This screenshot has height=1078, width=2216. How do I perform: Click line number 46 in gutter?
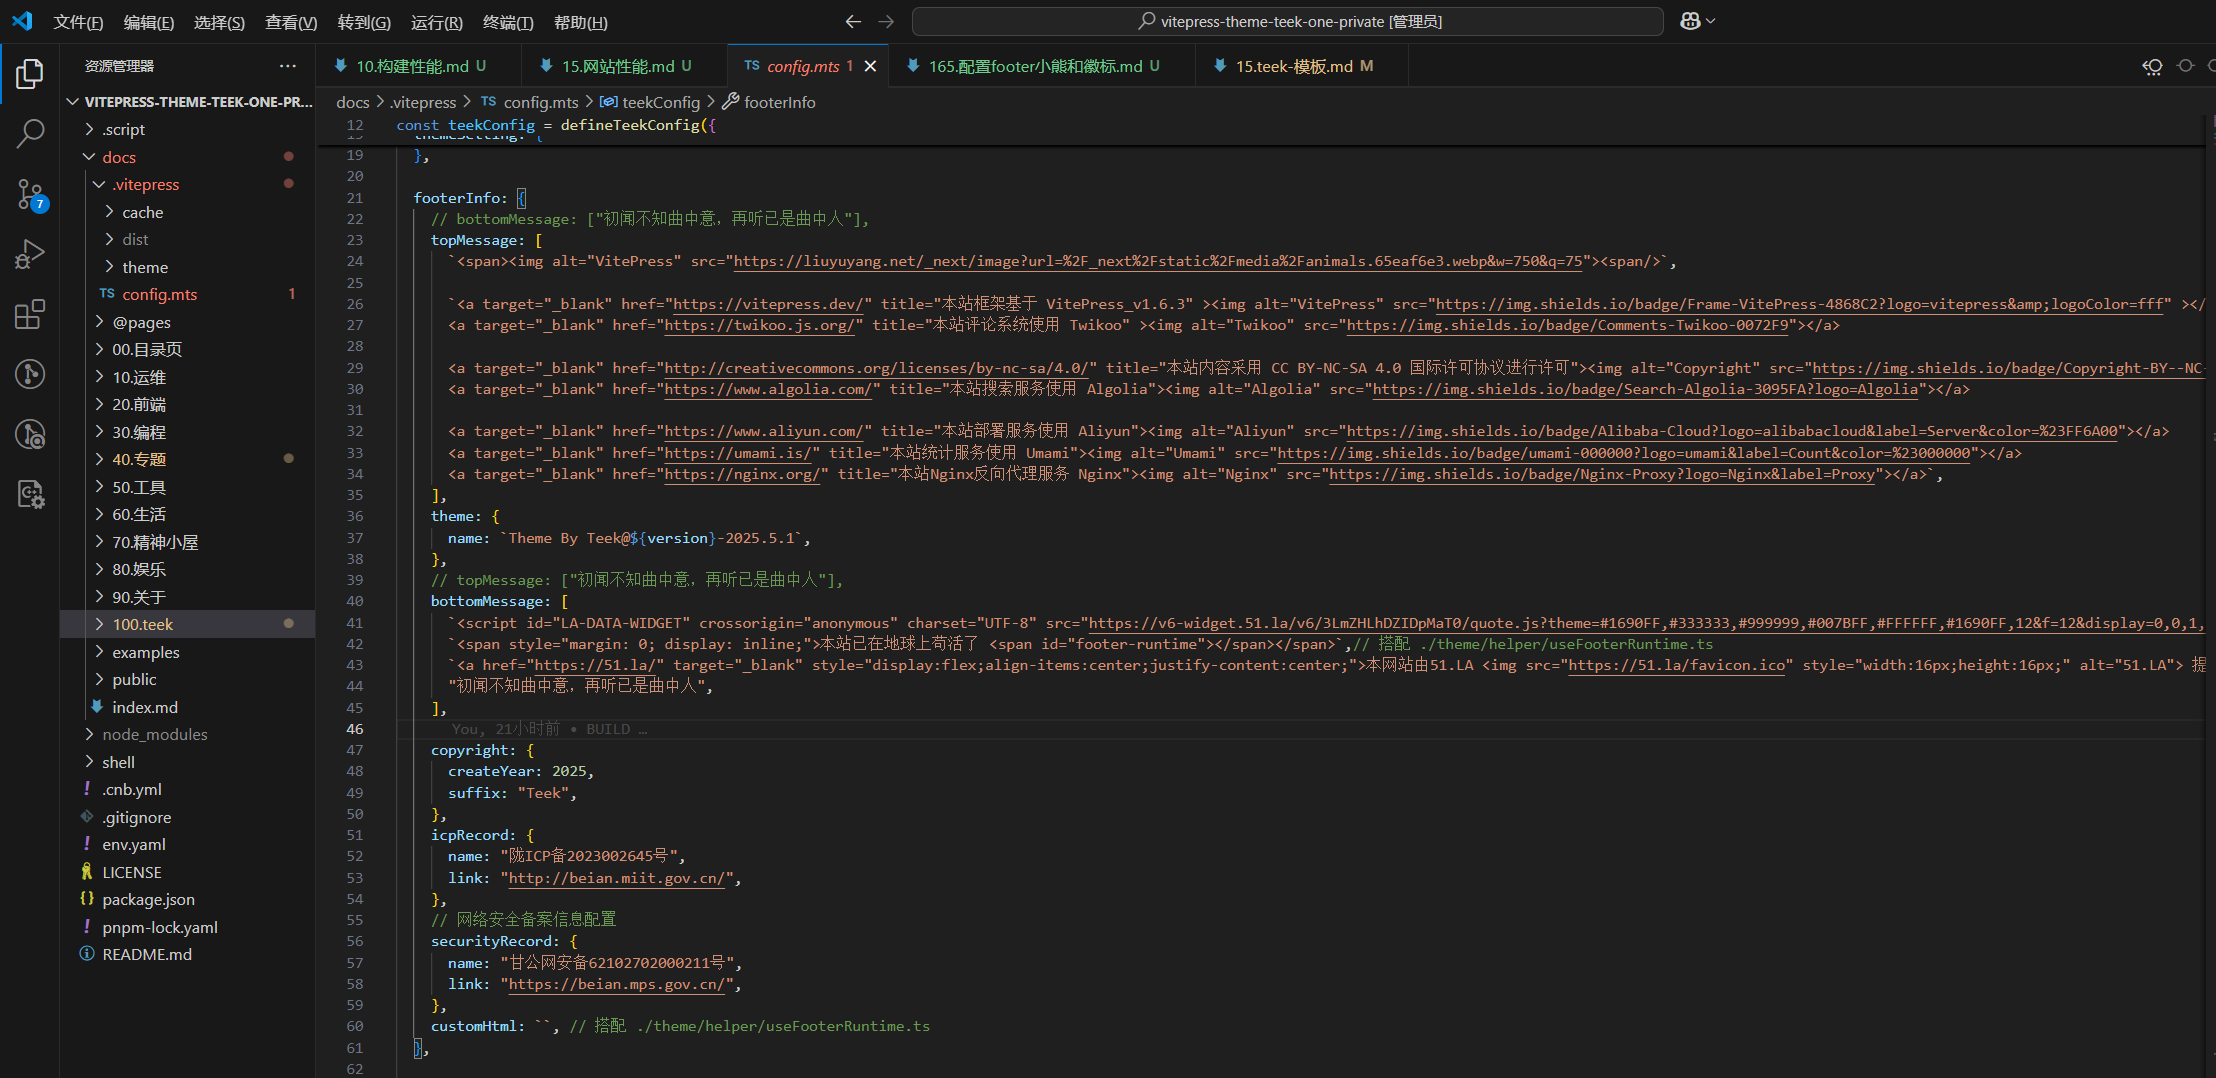[x=355, y=729]
